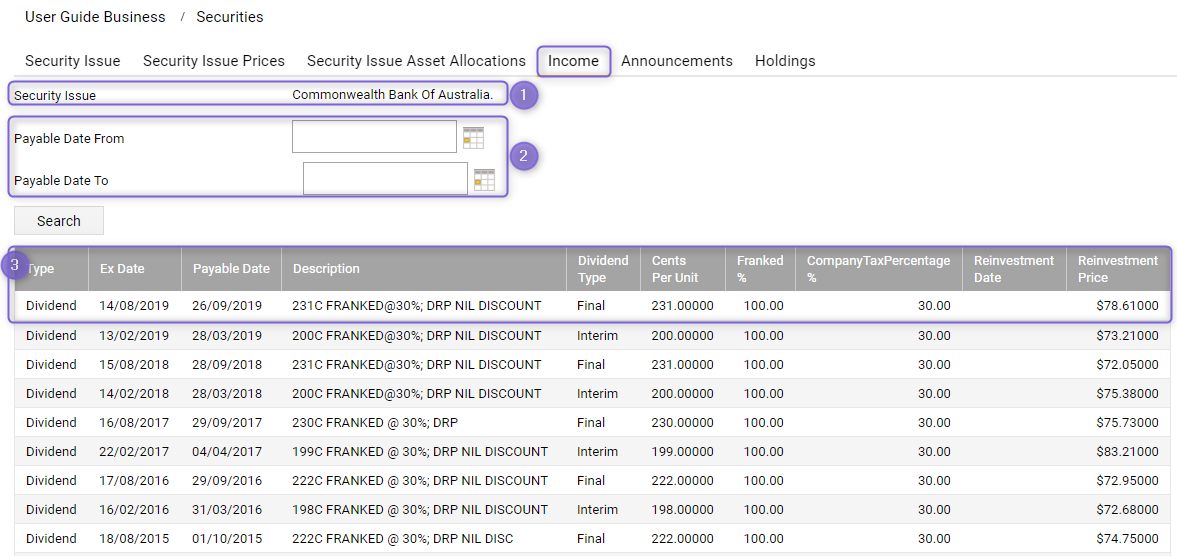The height and width of the screenshot is (556, 1177).
Task: Click reinvestment price $75.38000
Action: [1125, 394]
